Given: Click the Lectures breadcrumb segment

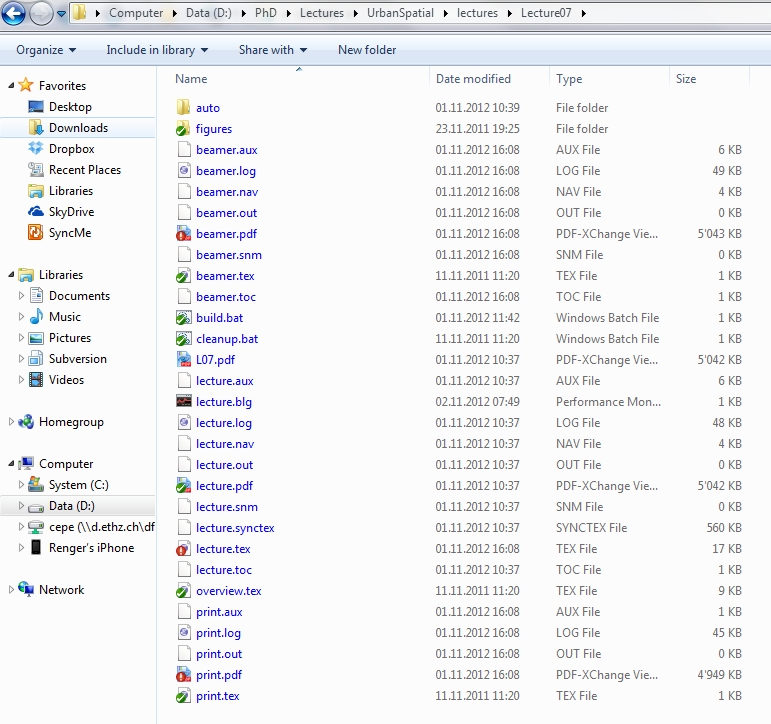Looking at the screenshot, I should pyautogui.click(x=322, y=13).
